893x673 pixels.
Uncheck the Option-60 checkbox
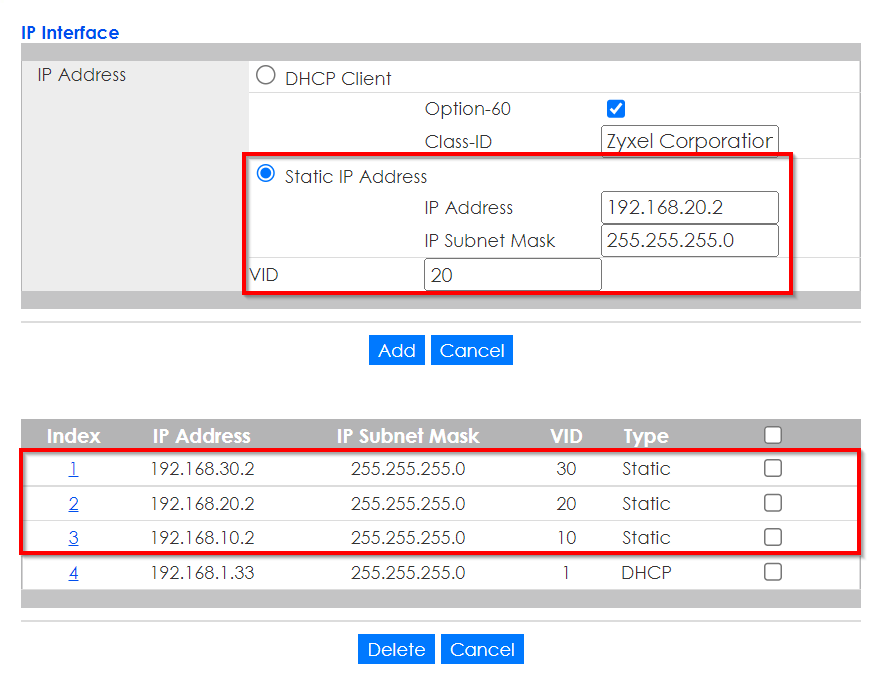point(615,108)
